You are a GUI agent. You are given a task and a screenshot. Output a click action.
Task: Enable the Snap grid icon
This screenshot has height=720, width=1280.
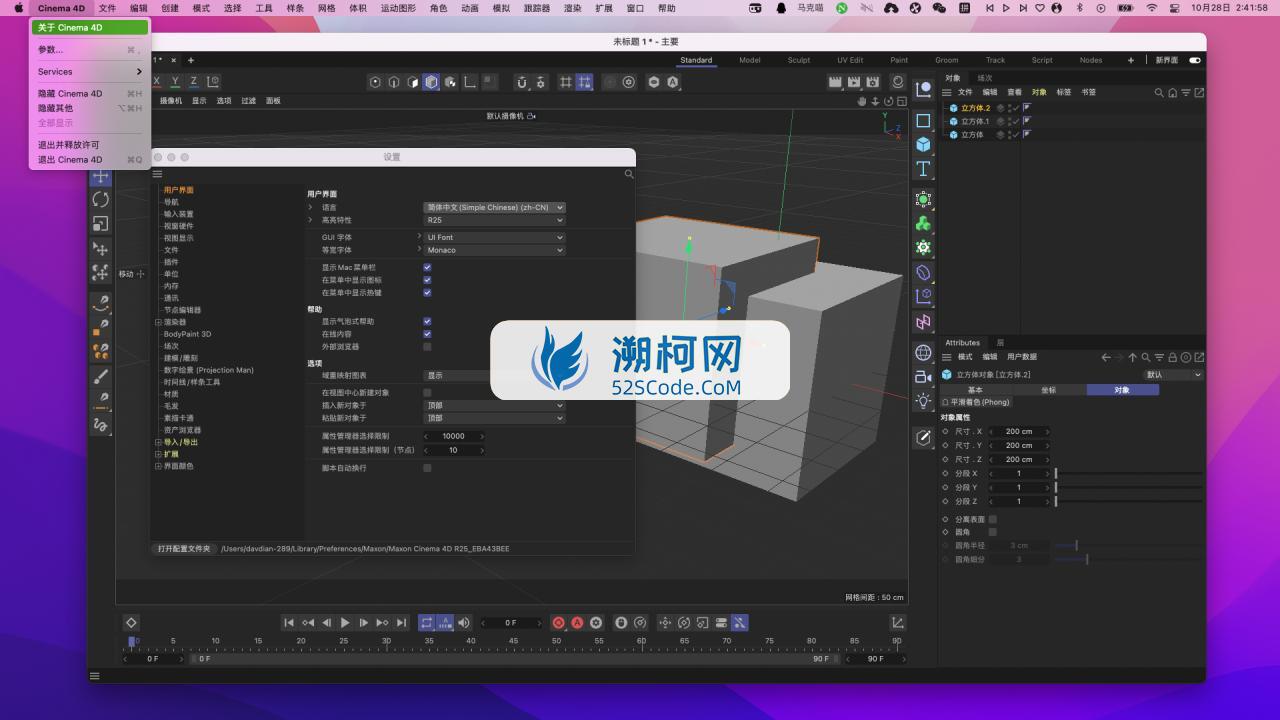565,82
